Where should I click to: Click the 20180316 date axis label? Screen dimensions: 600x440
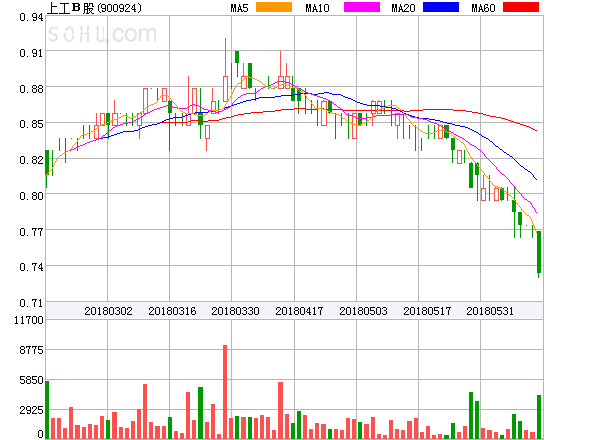pos(172,311)
